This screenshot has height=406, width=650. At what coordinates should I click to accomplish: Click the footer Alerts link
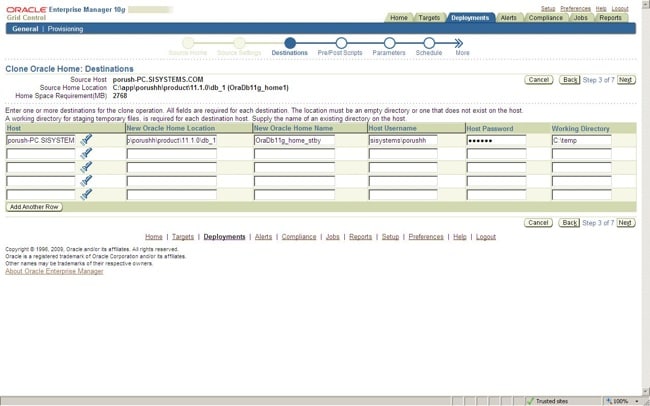263,237
